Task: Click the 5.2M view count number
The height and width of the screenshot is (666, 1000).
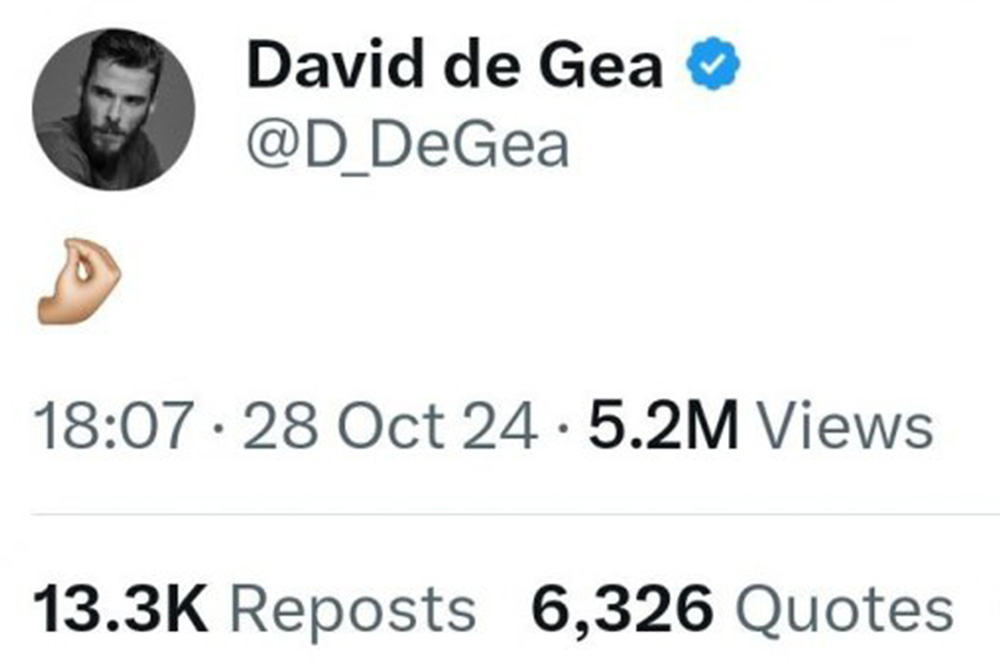Action: coord(663,427)
